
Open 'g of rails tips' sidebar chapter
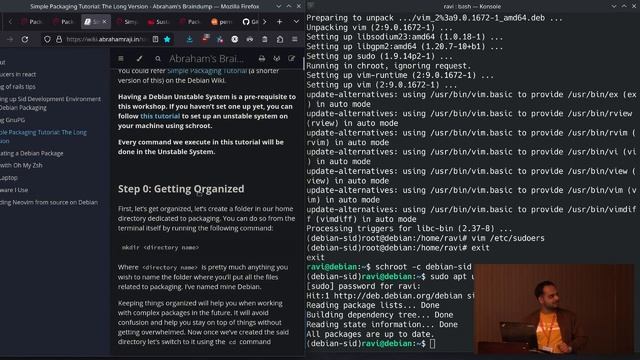pos(18,87)
